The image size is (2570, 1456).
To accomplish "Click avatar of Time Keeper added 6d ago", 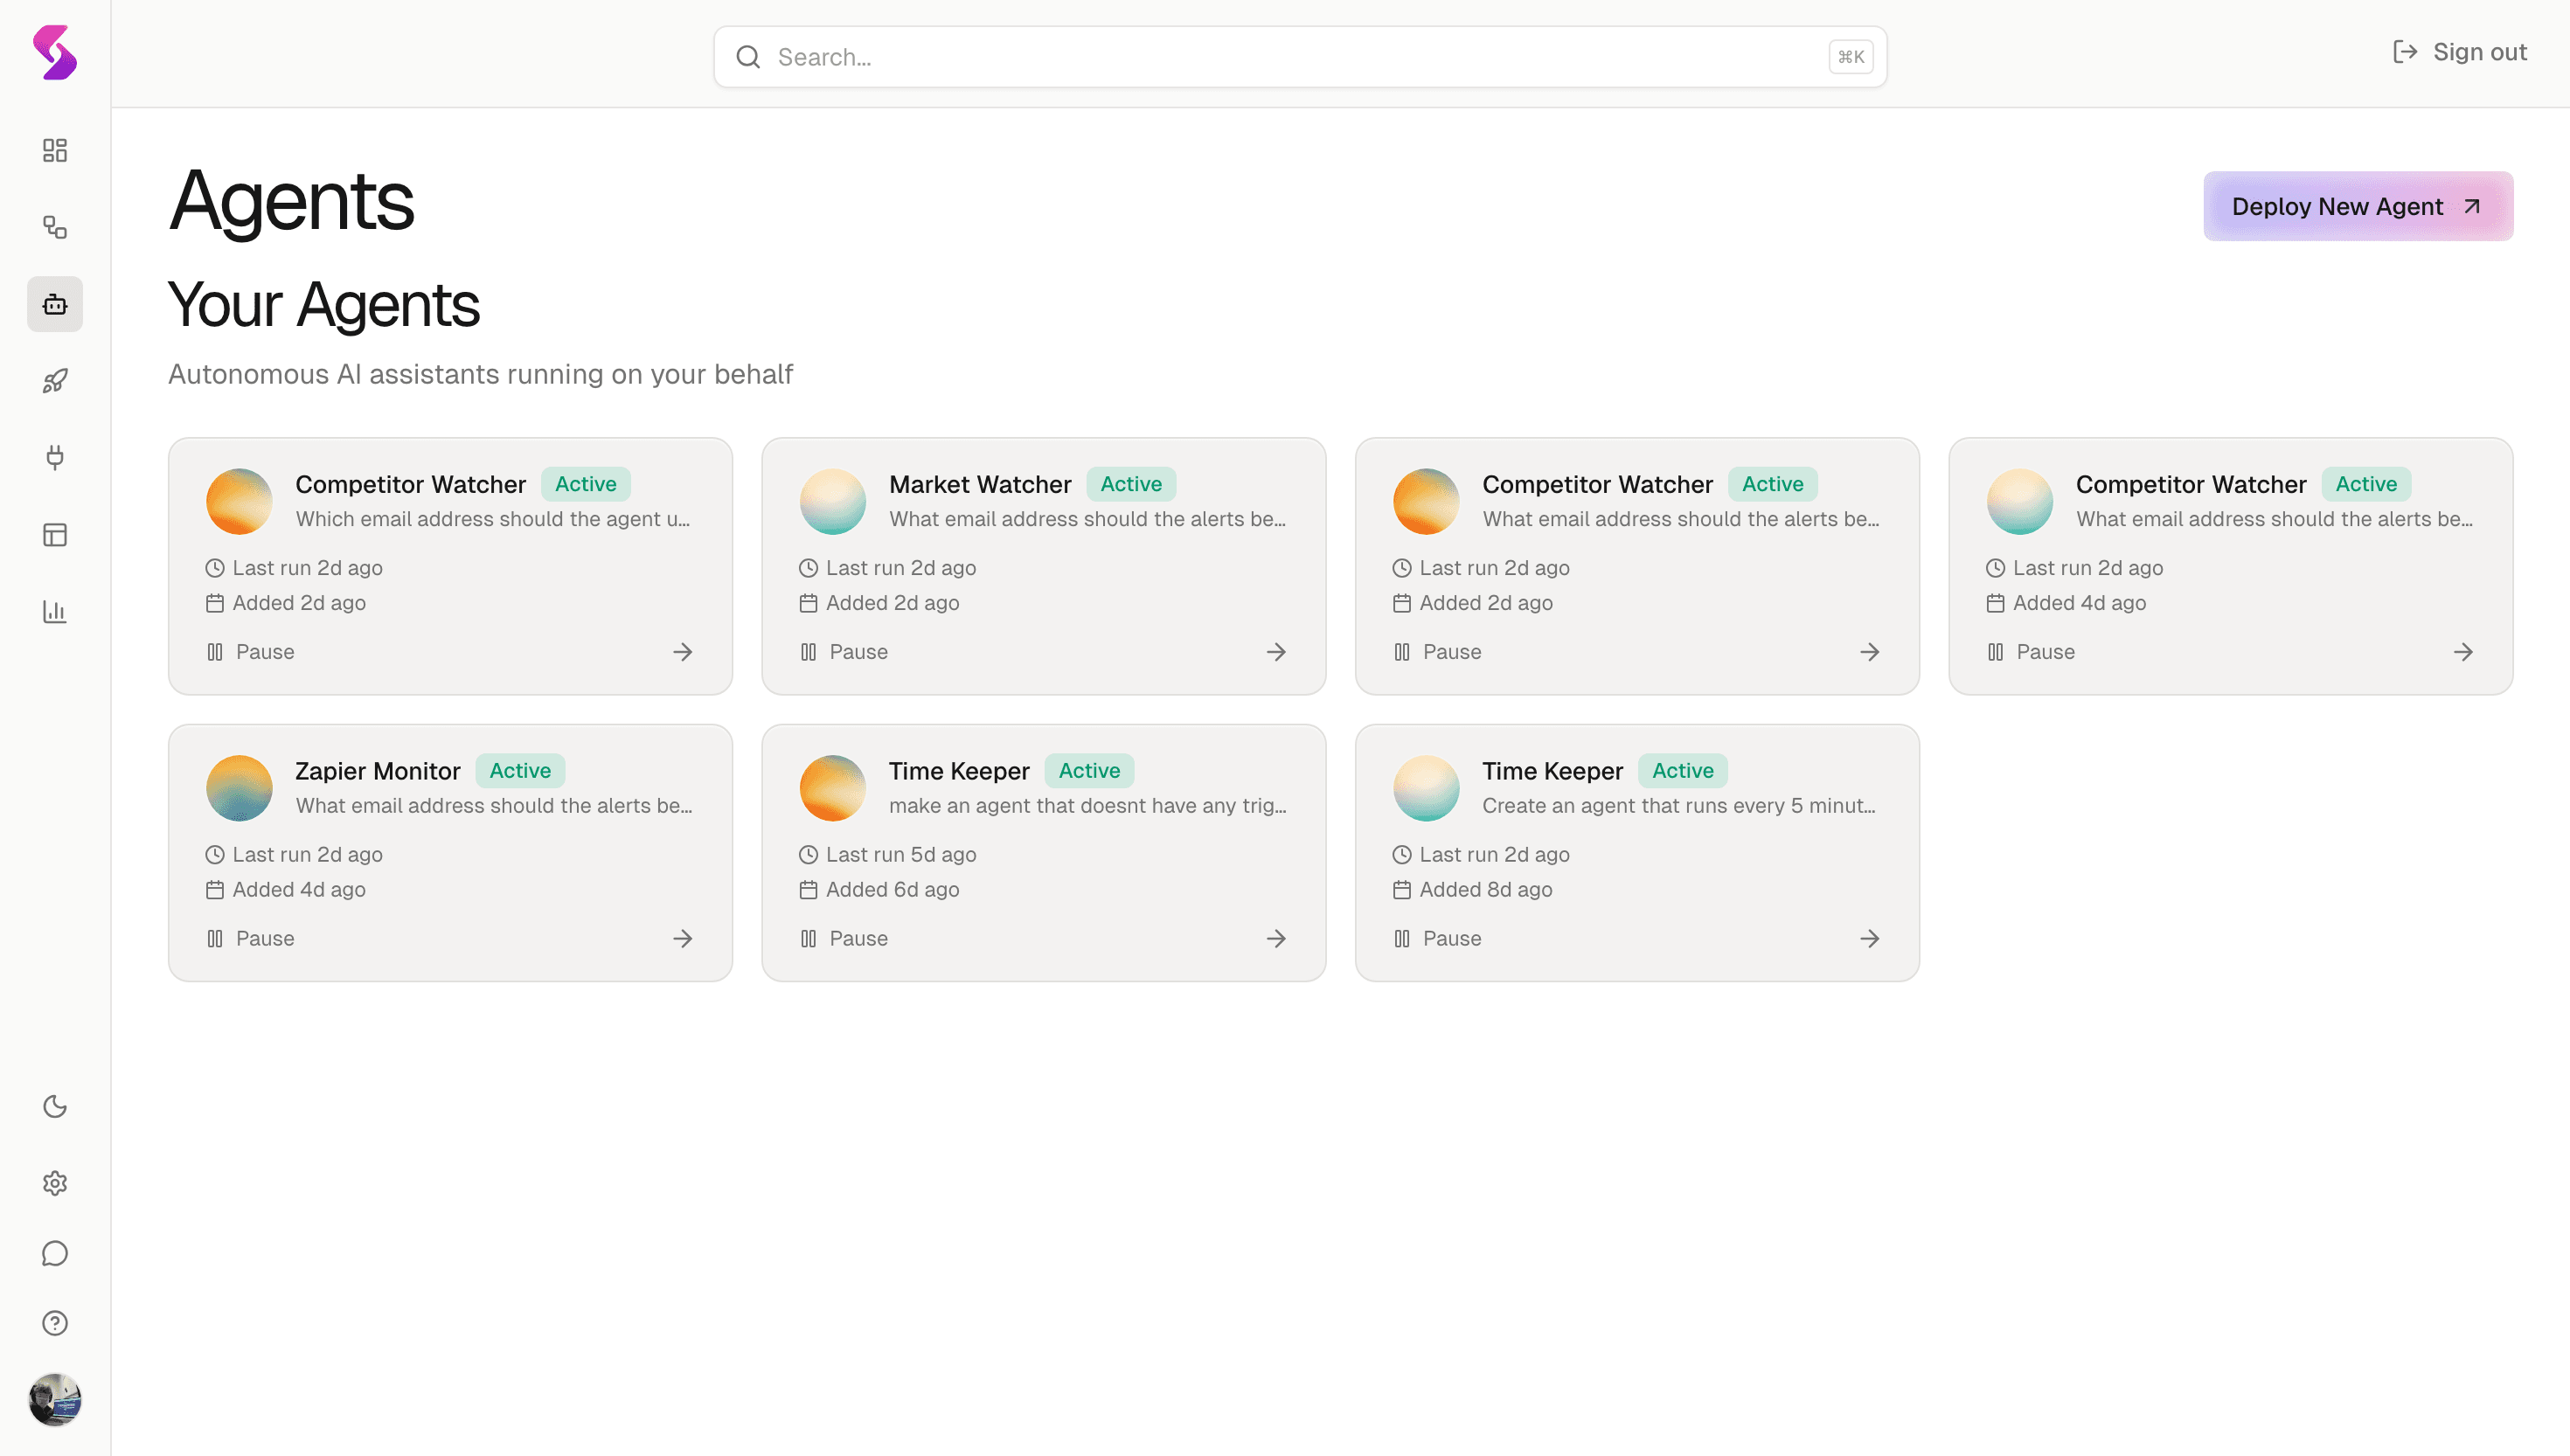I will [833, 789].
